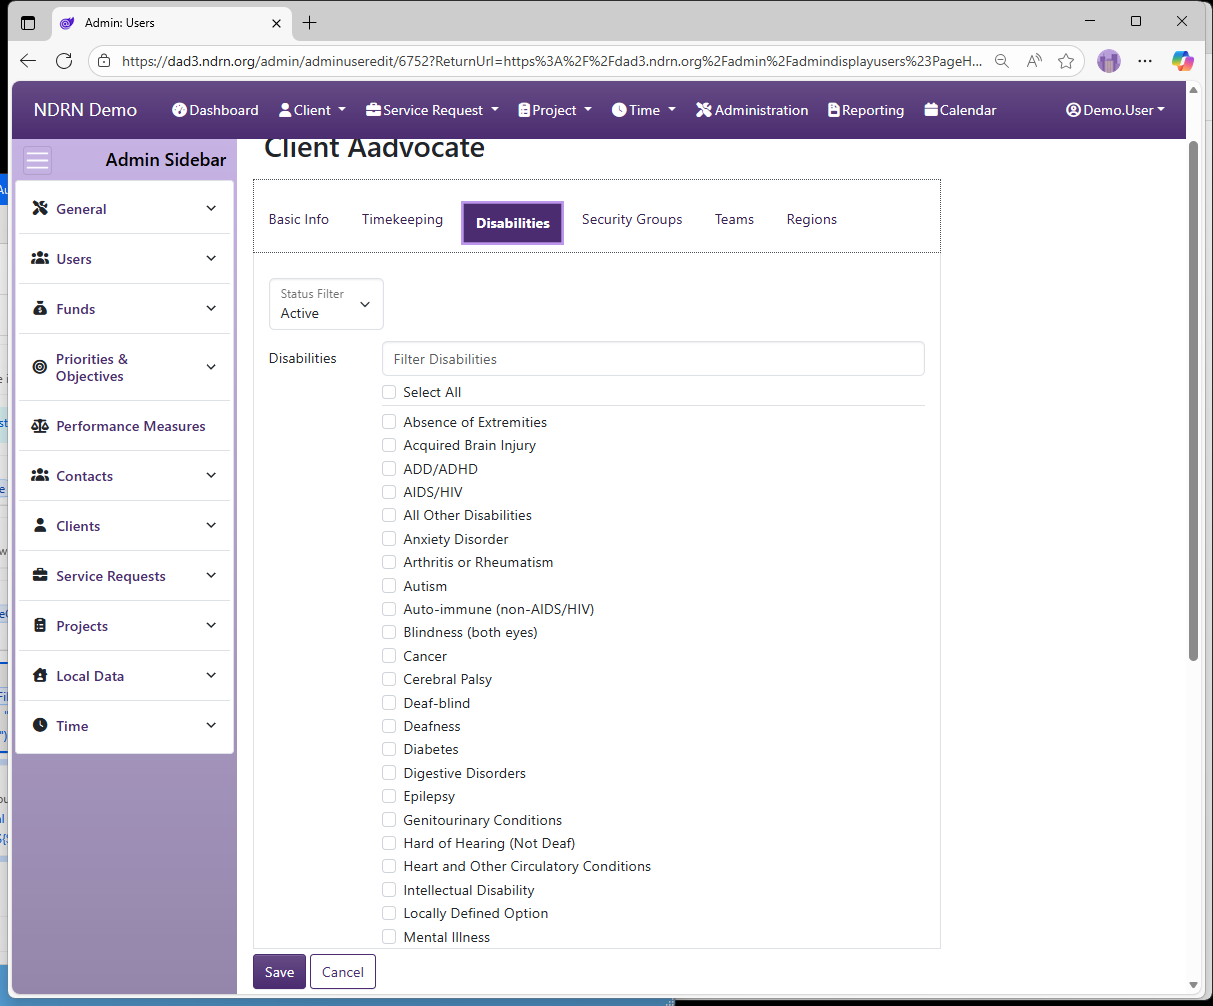Check the Select All checkbox

(x=389, y=392)
